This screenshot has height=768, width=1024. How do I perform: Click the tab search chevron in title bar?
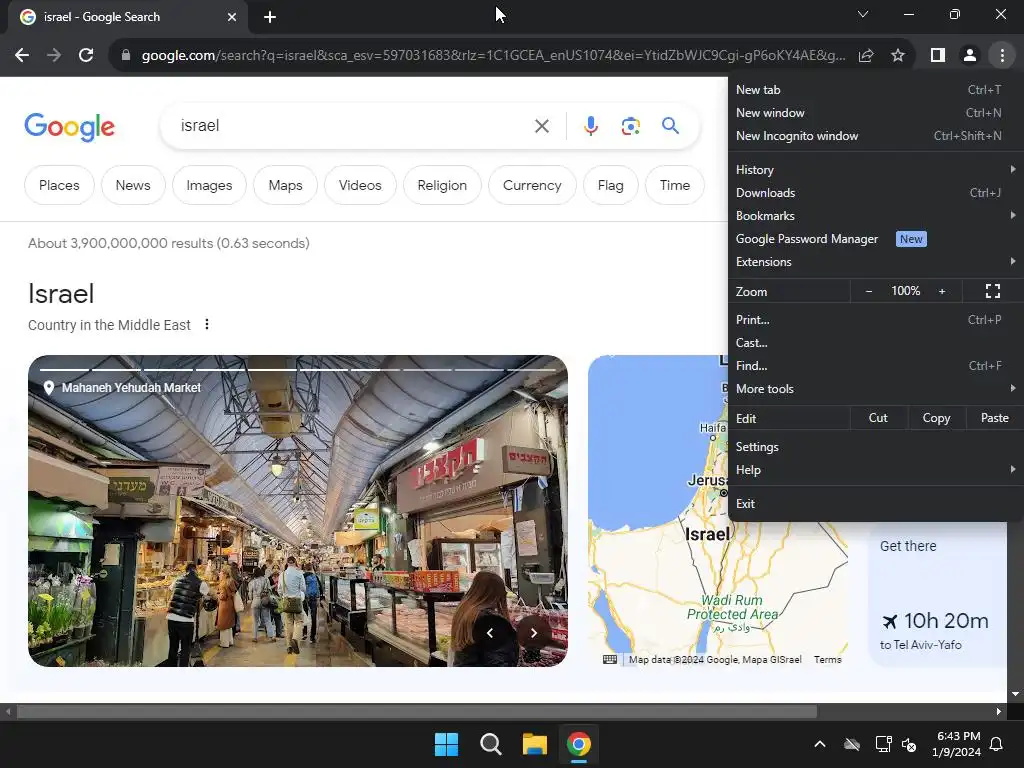(x=863, y=14)
